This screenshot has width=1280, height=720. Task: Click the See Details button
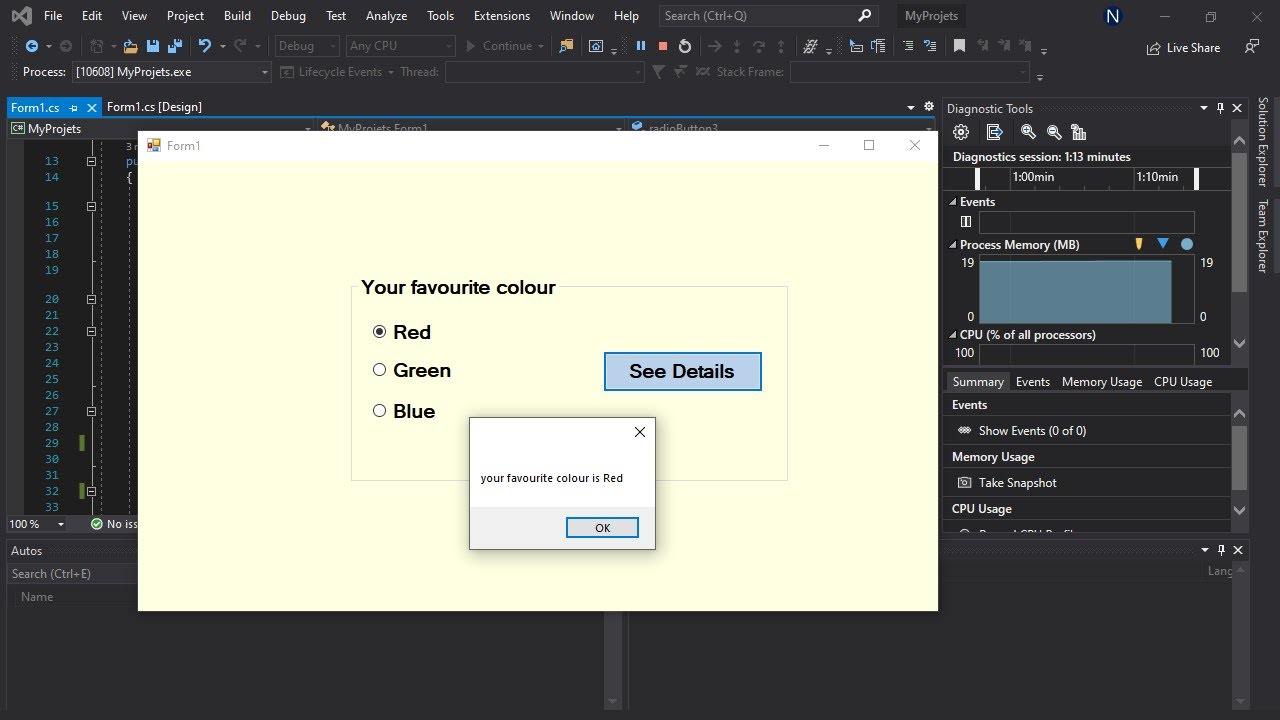pos(682,371)
